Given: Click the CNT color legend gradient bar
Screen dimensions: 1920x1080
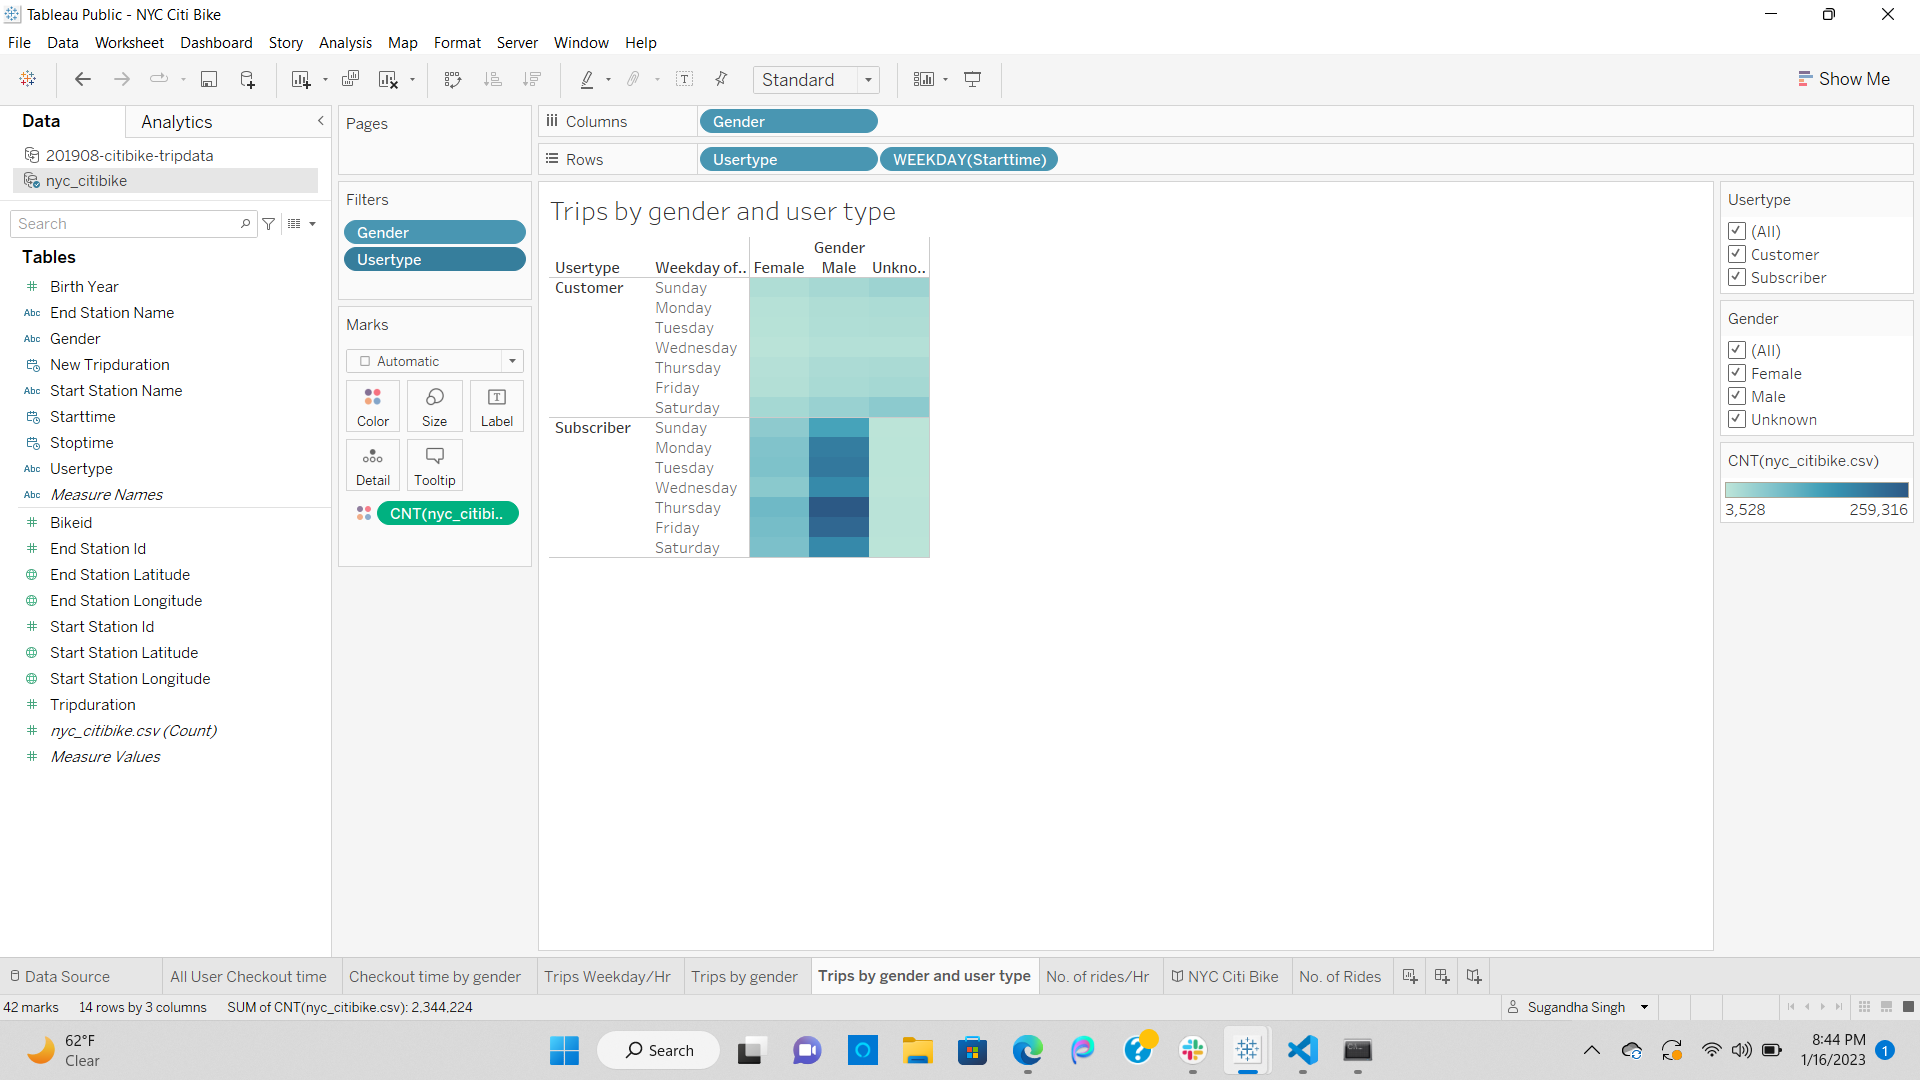Looking at the screenshot, I should tap(1816, 490).
